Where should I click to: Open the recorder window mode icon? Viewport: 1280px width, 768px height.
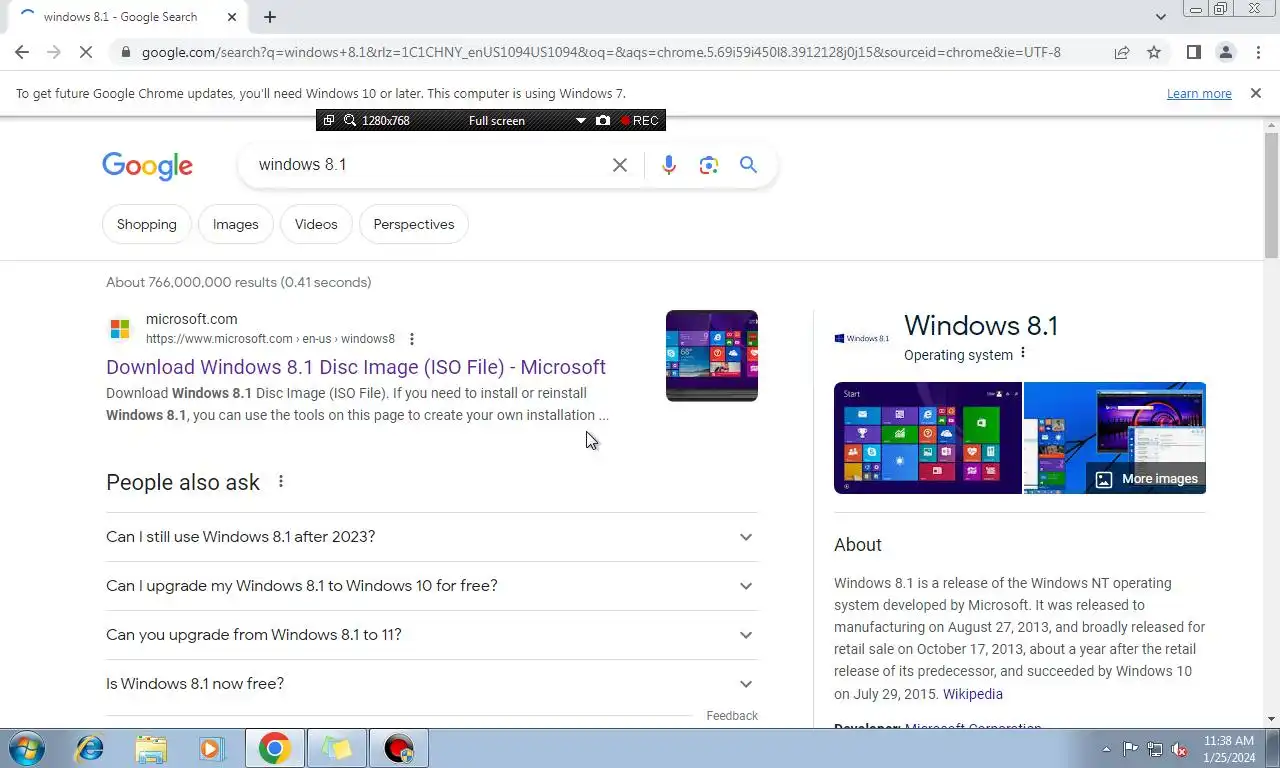point(328,120)
